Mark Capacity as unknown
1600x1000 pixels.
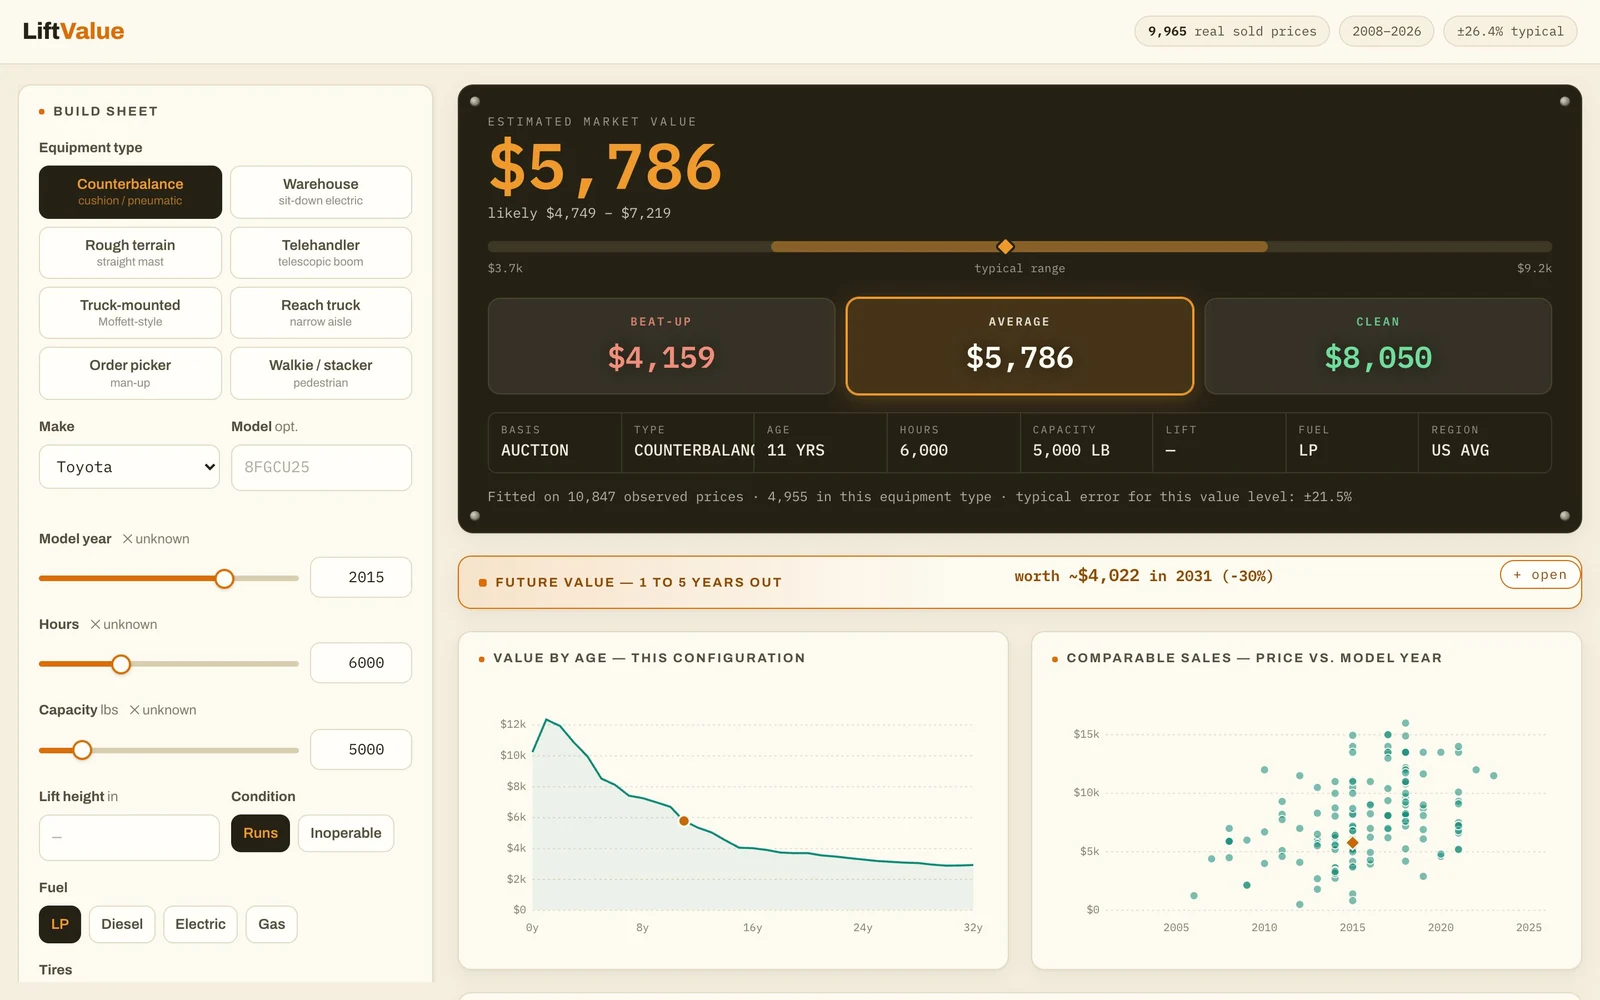[163, 710]
